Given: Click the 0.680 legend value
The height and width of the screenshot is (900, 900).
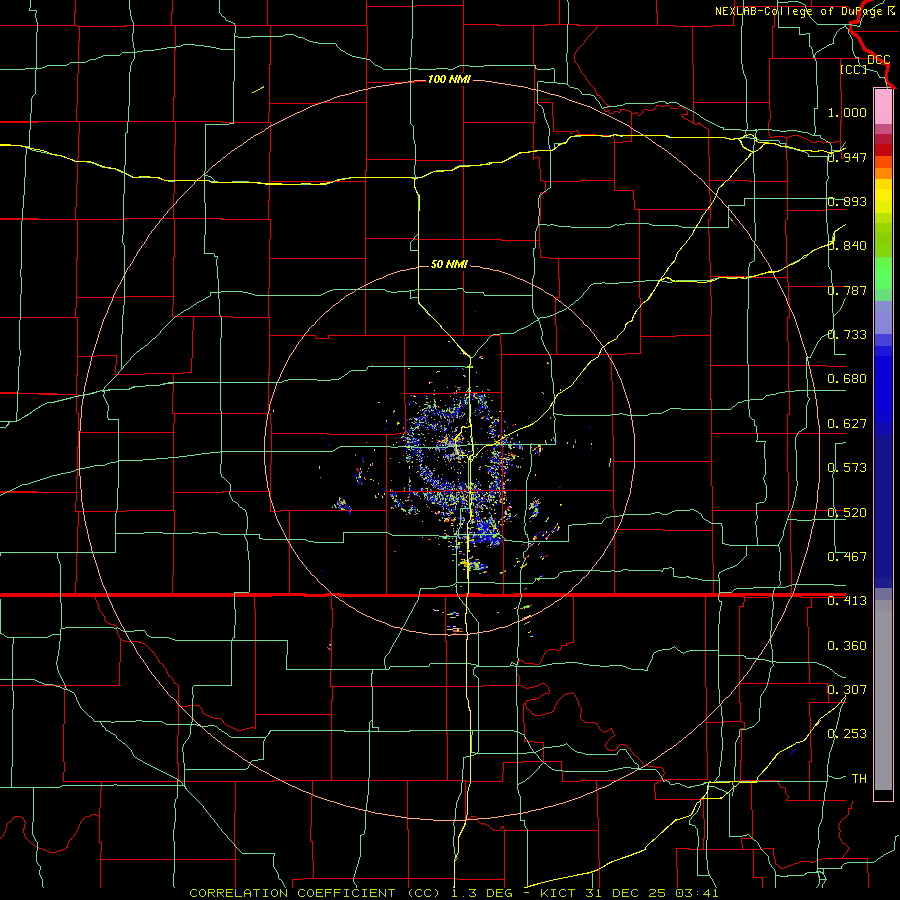Looking at the screenshot, I should [x=847, y=379].
